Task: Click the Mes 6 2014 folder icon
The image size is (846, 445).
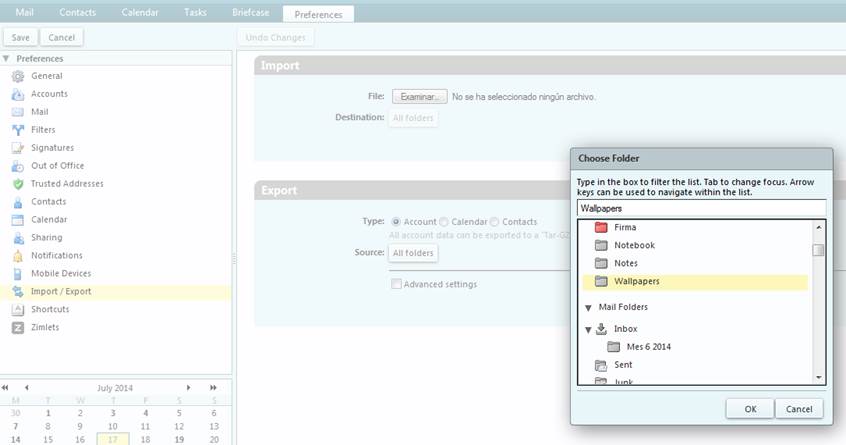Action: pos(613,347)
